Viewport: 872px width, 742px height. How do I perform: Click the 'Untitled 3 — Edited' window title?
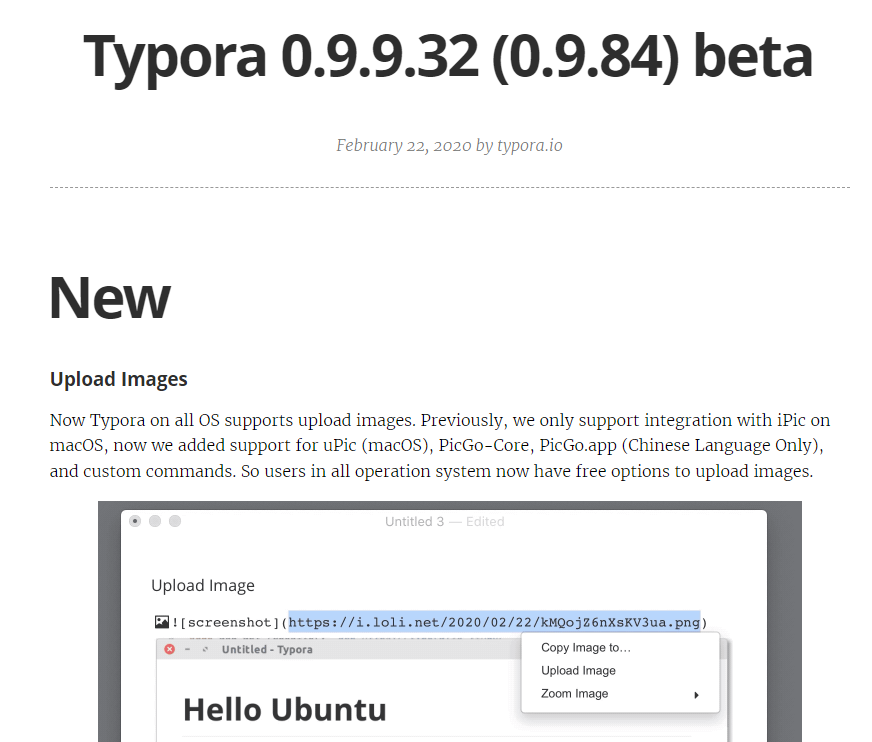[x=444, y=521]
